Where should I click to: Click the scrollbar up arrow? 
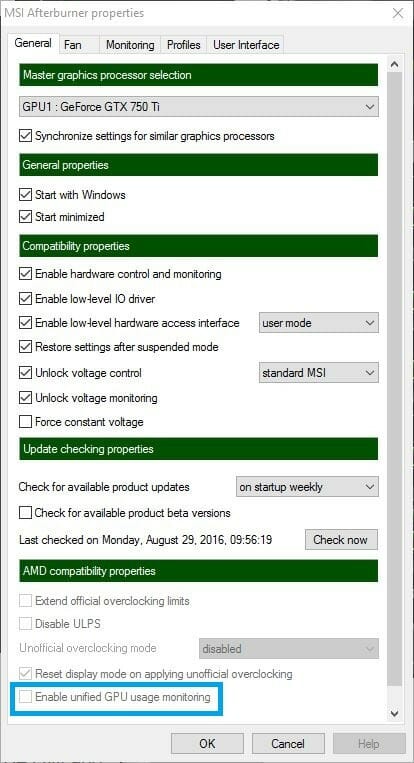click(x=395, y=64)
